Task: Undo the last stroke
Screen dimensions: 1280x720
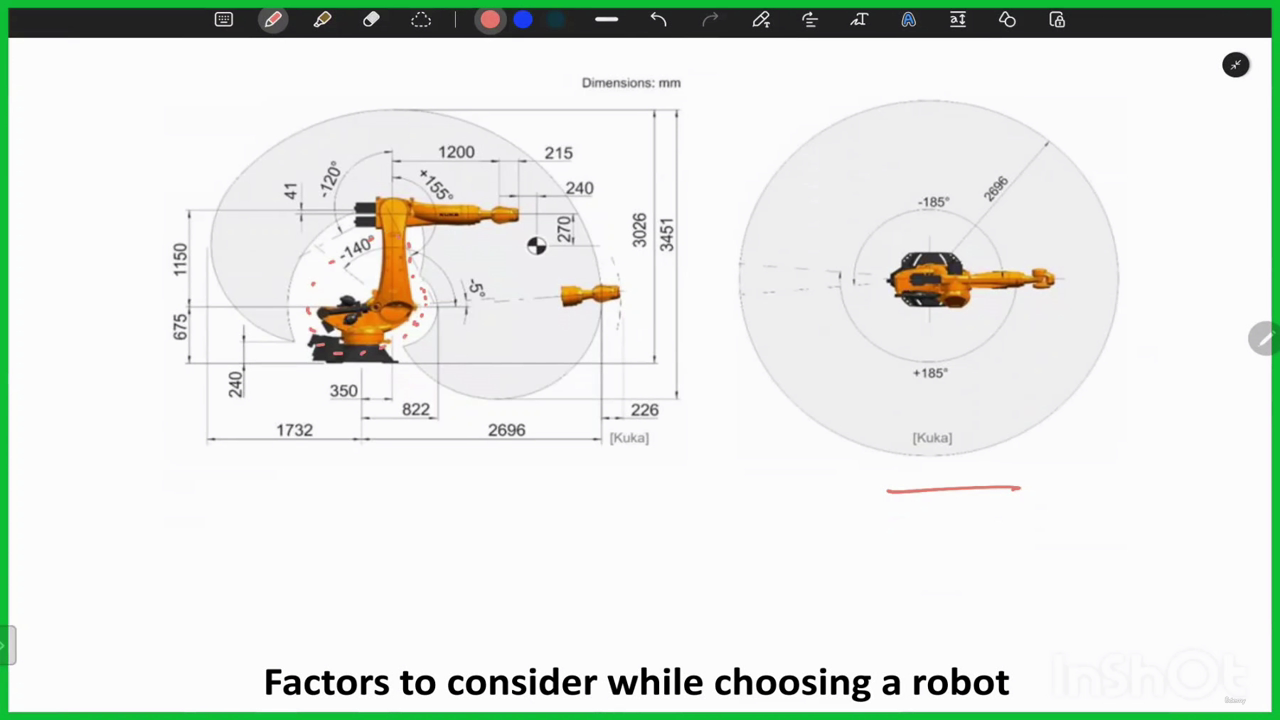Action: [658, 20]
